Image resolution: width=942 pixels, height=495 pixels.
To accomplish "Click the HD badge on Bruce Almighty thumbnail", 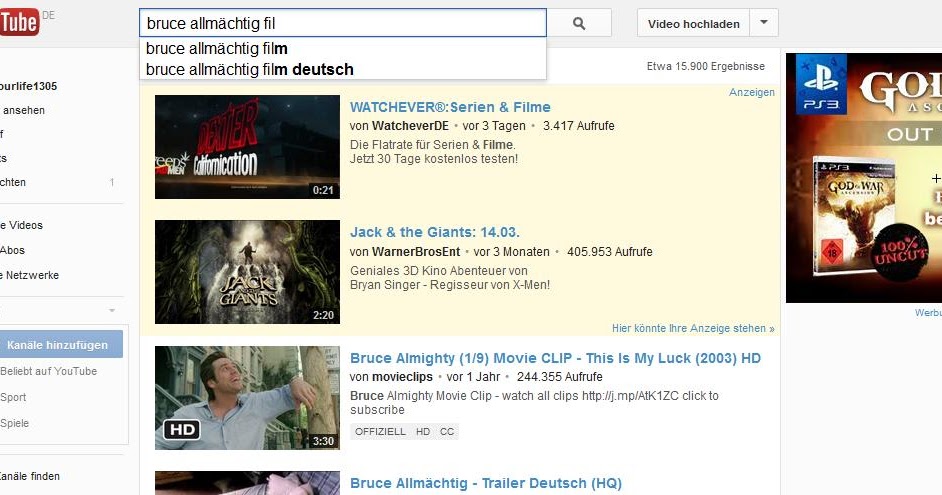I will pyautogui.click(x=182, y=430).
